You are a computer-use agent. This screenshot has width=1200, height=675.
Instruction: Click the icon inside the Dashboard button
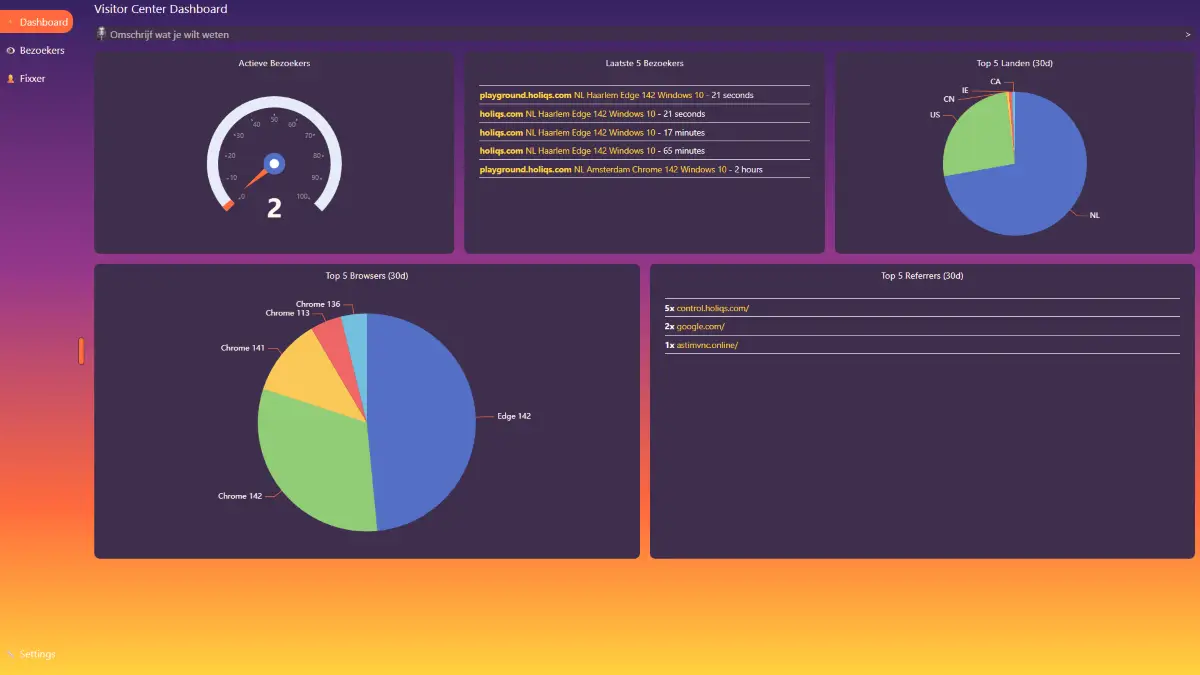pyautogui.click(x=10, y=21)
